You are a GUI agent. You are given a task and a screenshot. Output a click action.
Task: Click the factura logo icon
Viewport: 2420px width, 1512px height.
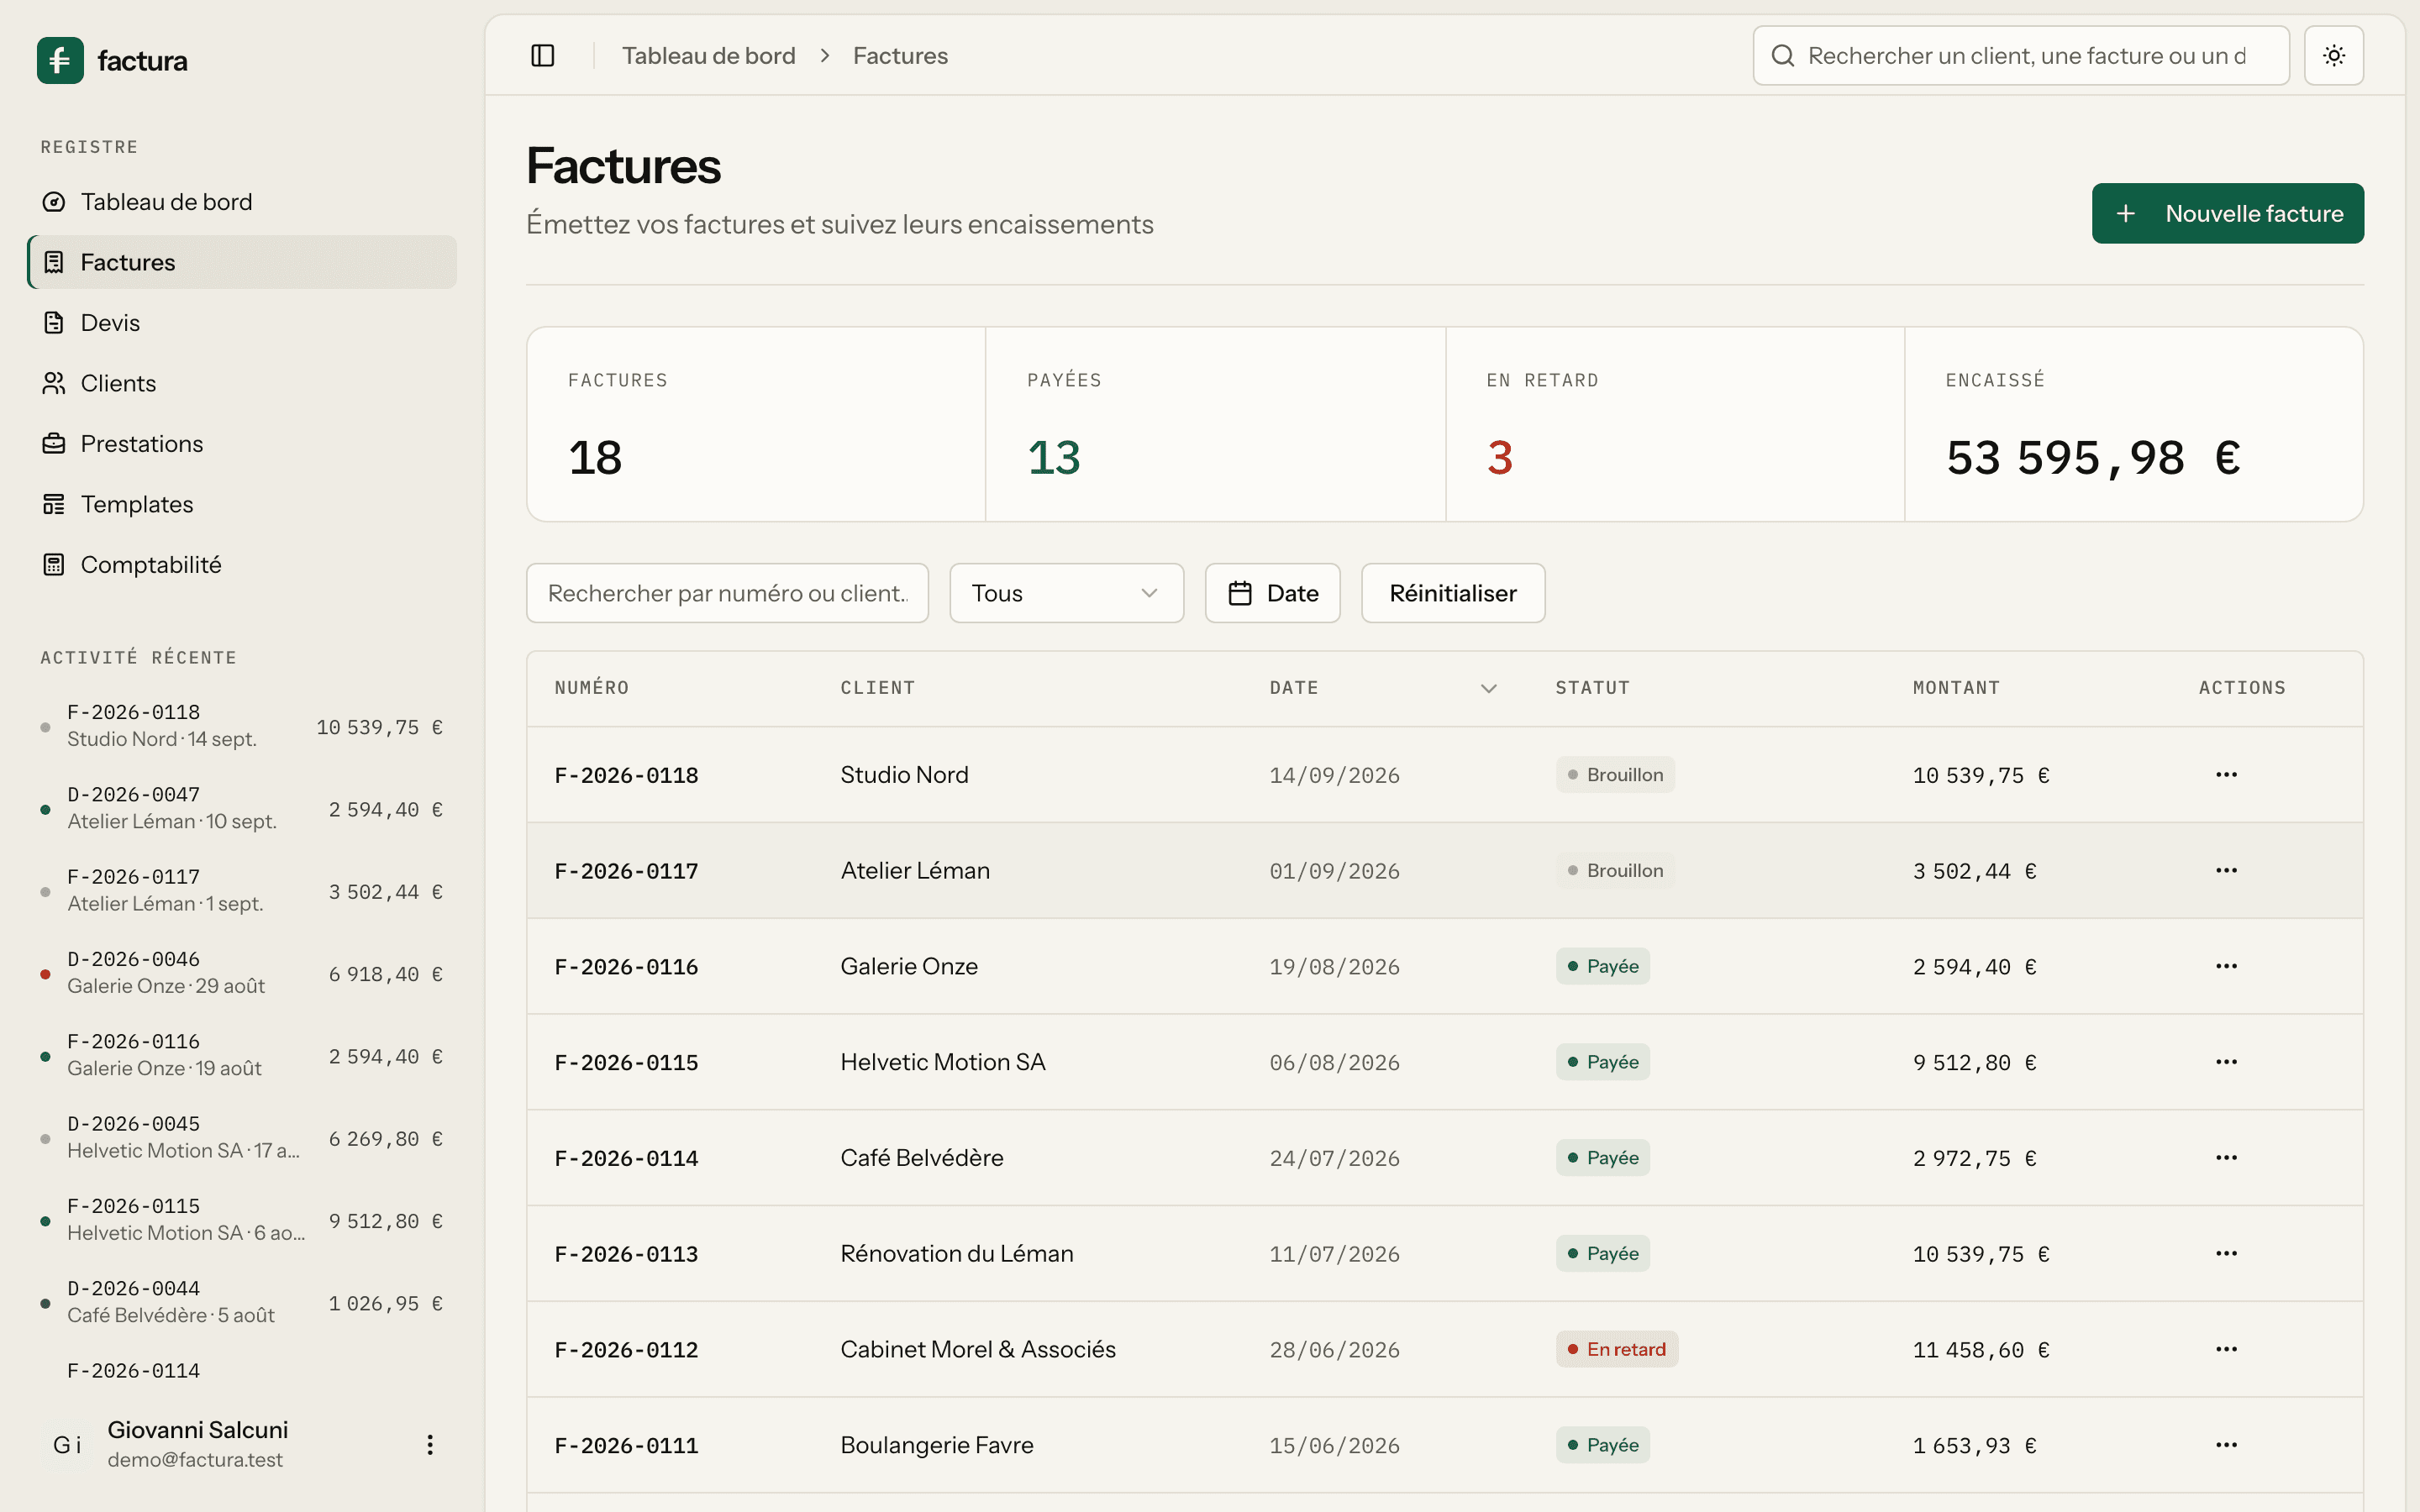pyautogui.click(x=60, y=61)
